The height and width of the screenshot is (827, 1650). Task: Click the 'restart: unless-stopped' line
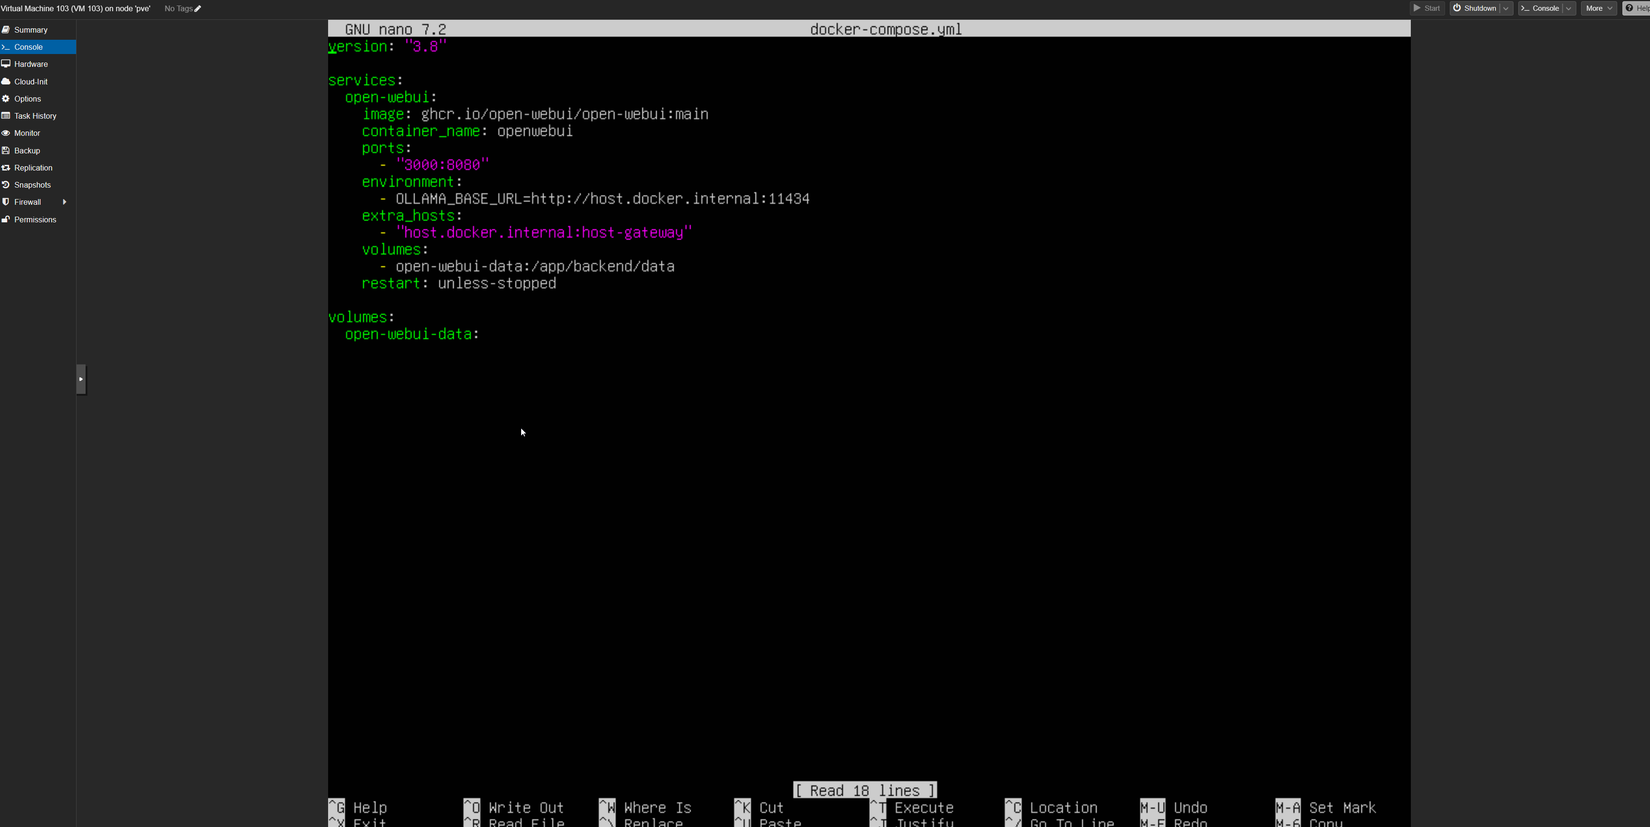coord(459,284)
